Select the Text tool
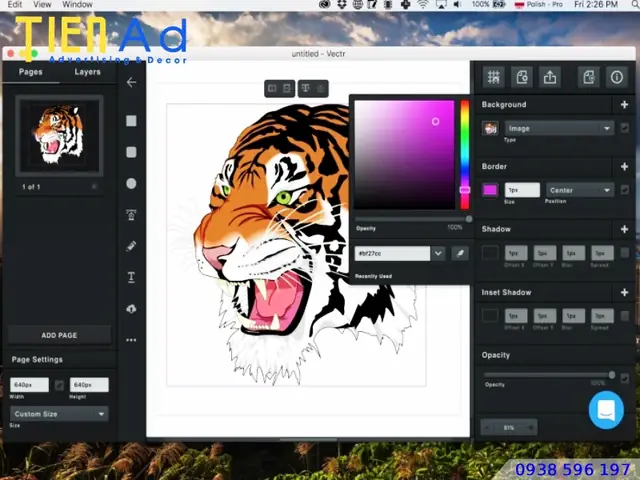The height and width of the screenshot is (480, 640). pos(131,277)
